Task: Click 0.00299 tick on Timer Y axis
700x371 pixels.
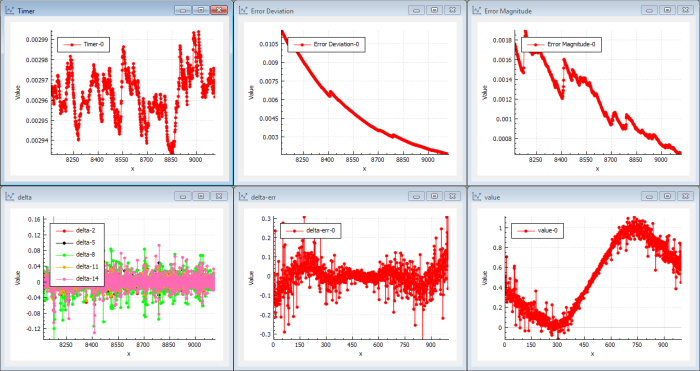Action: pos(37,39)
